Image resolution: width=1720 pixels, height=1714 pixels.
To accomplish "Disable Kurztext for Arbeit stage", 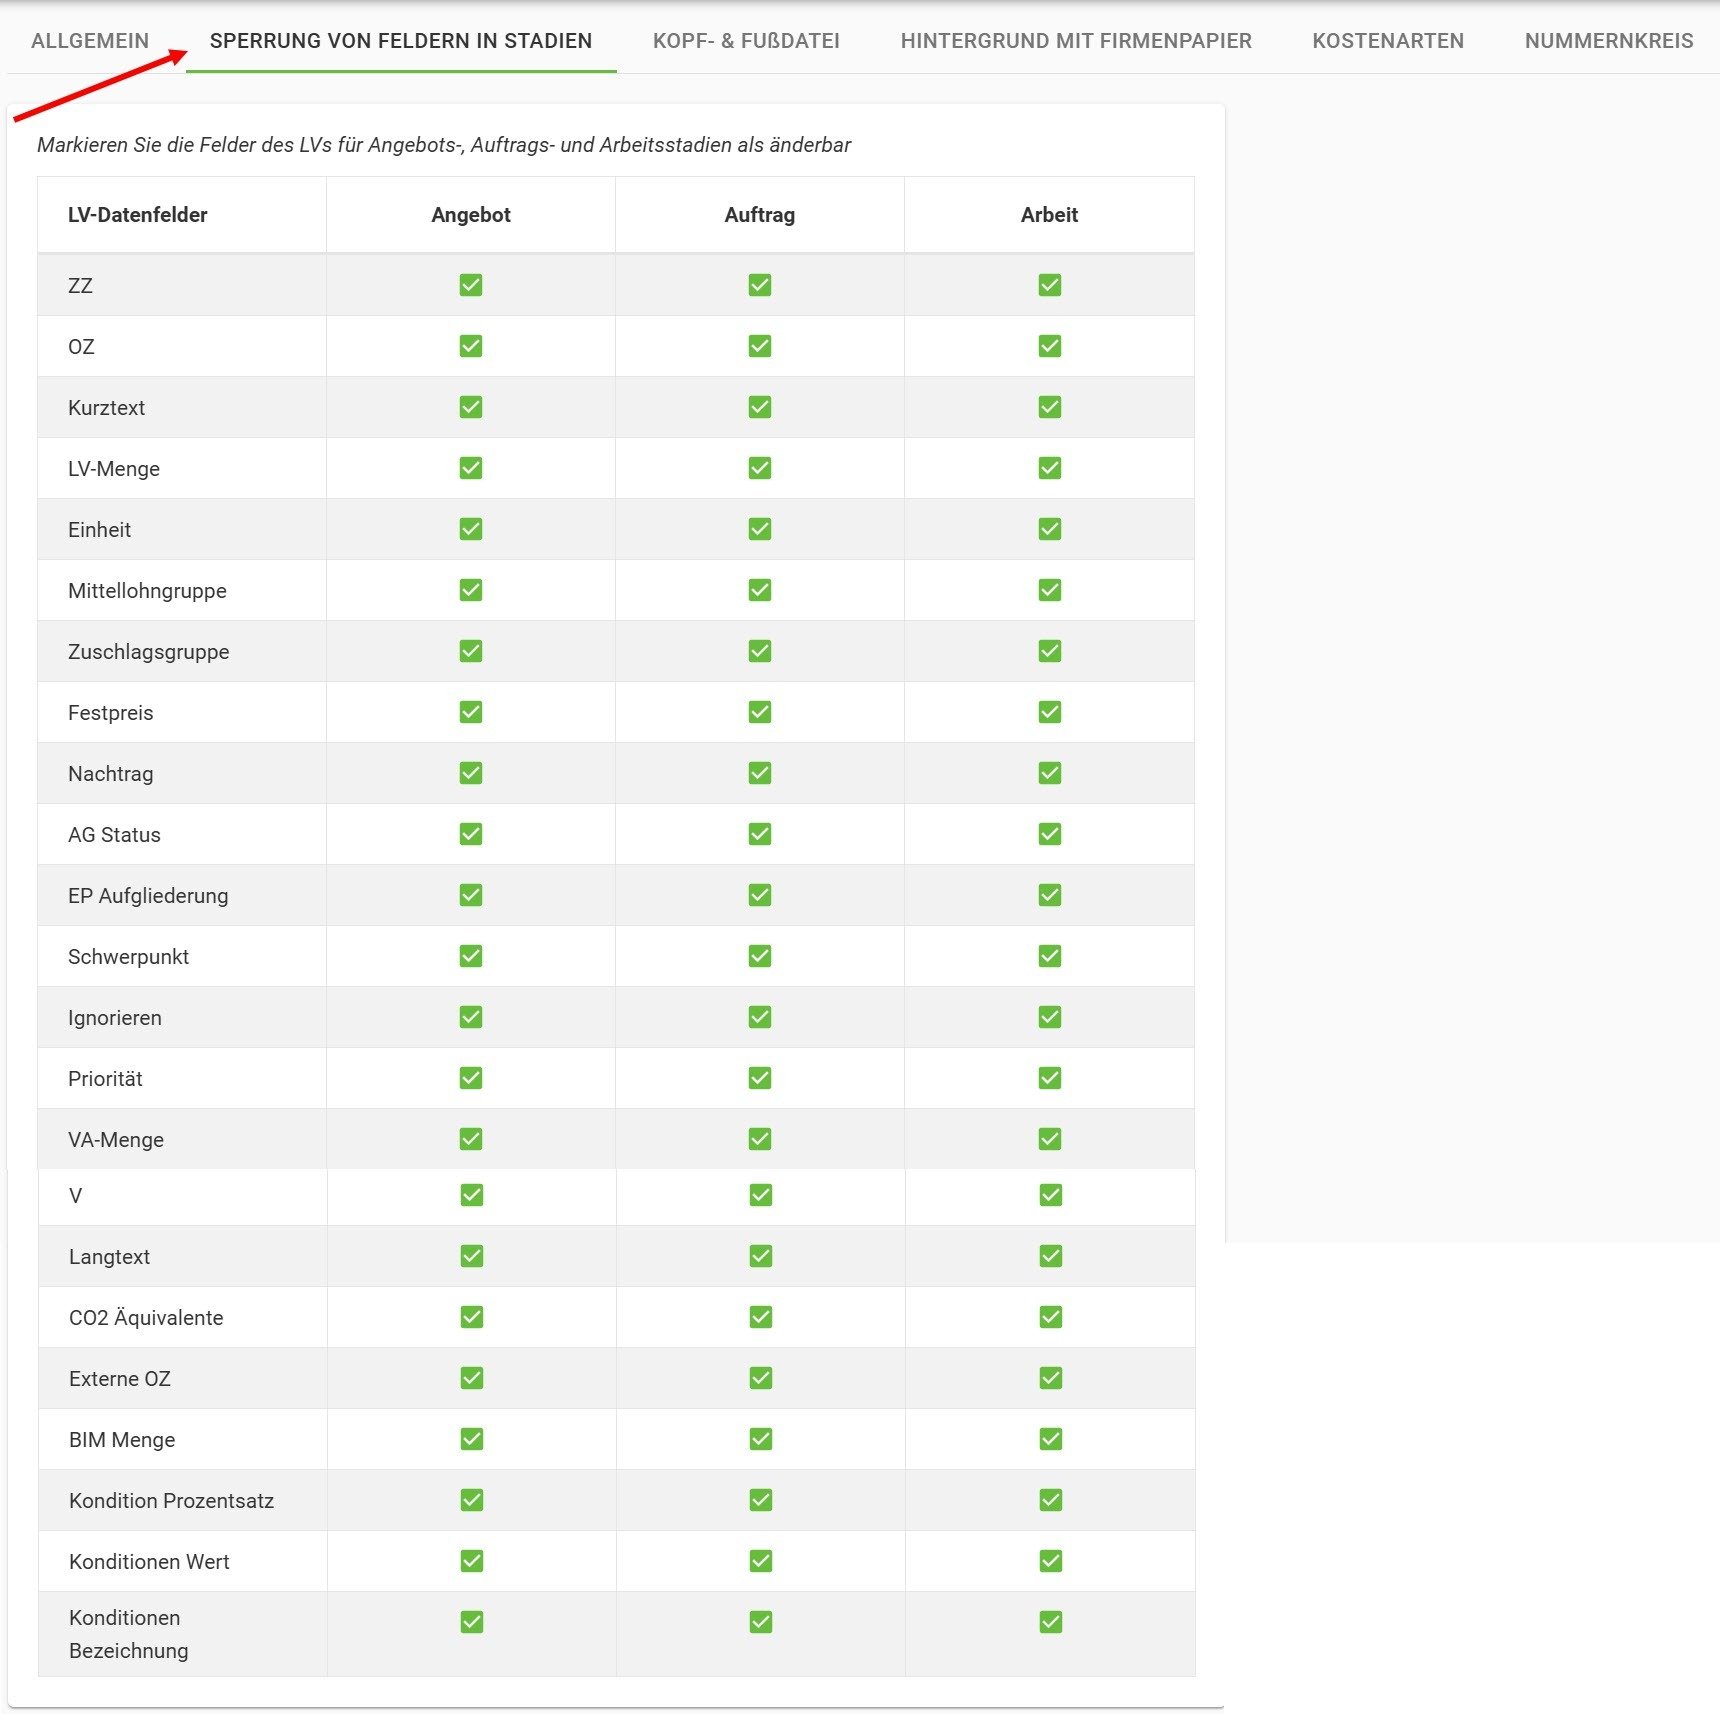I will click(1050, 407).
